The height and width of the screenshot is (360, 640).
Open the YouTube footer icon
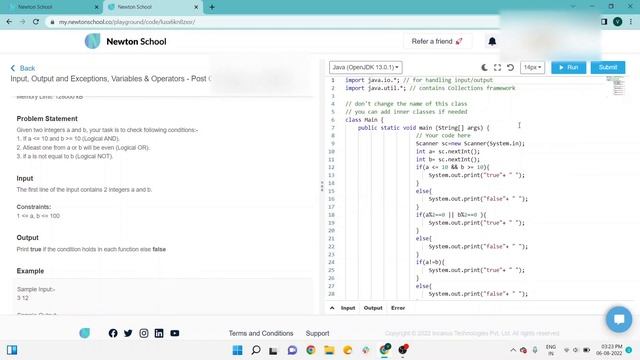tap(175, 333)
